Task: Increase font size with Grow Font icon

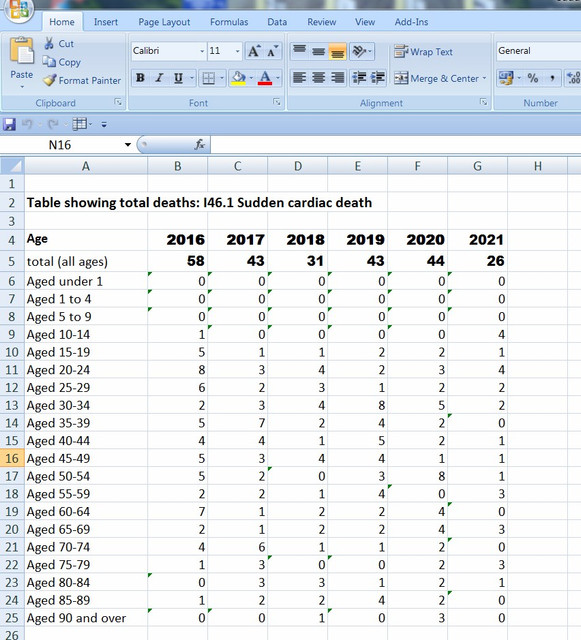Action: click(x=254, y=51)
